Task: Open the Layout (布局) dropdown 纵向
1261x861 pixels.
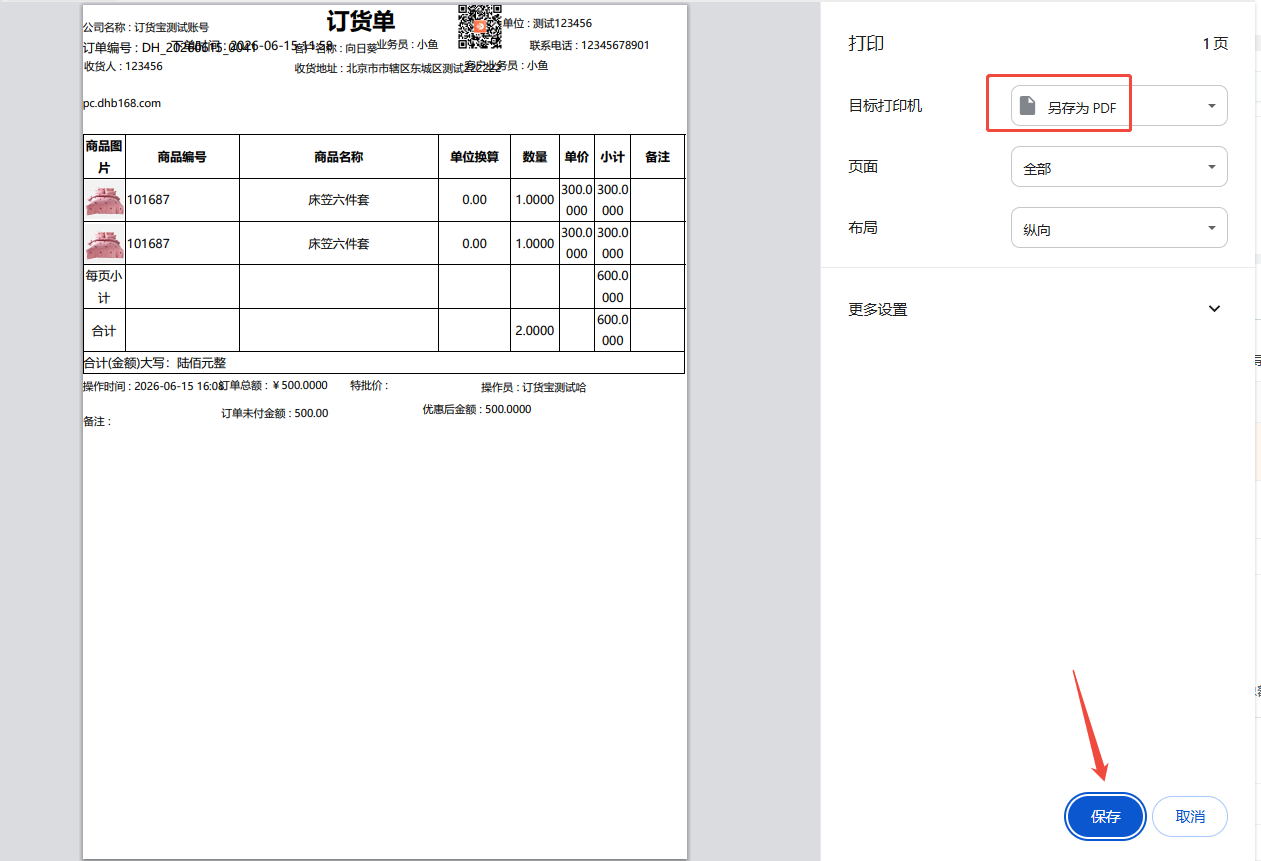Action: tap(1119, 228)
